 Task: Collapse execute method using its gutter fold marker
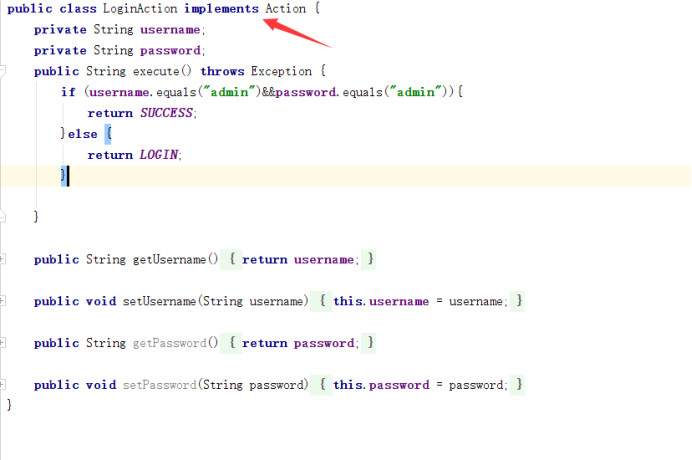[x=3, y=71]
